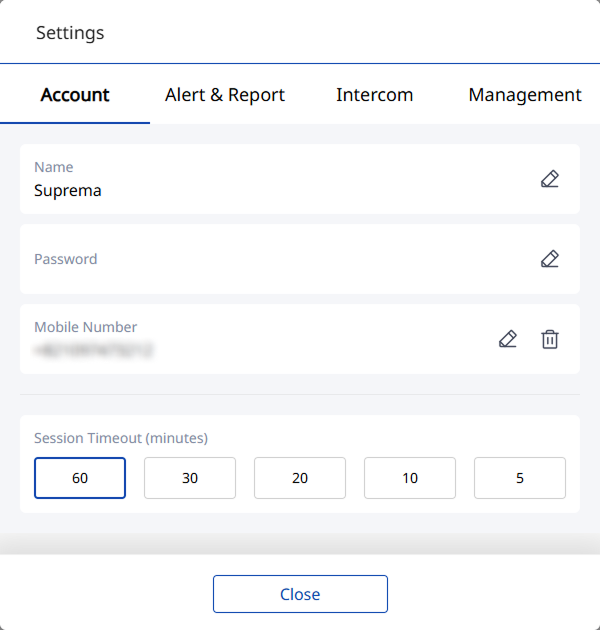Select the 60 minute session timeout
Screen dimensions: 600x630
(80, 478)
